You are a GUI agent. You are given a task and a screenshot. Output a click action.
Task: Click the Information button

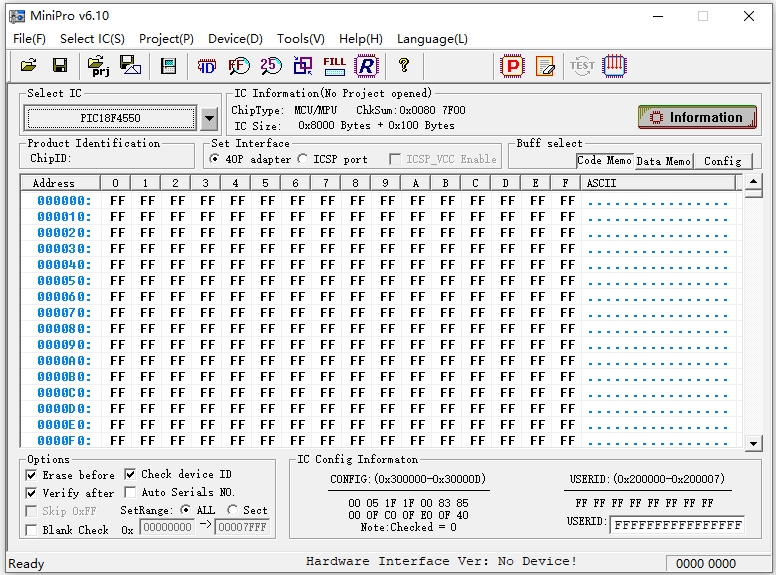pyautogui.click(x=697, y=117)
